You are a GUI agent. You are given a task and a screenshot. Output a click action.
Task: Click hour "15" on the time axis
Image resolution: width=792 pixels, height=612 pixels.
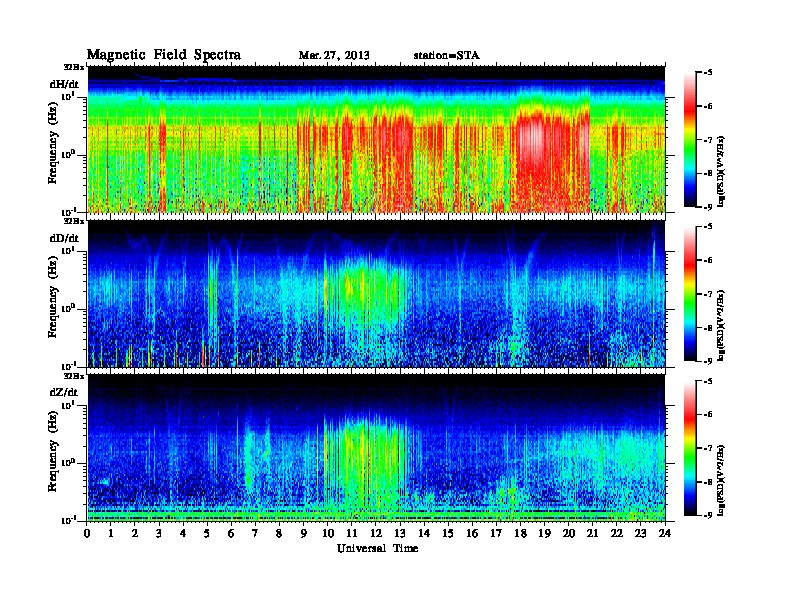point(449,533)
